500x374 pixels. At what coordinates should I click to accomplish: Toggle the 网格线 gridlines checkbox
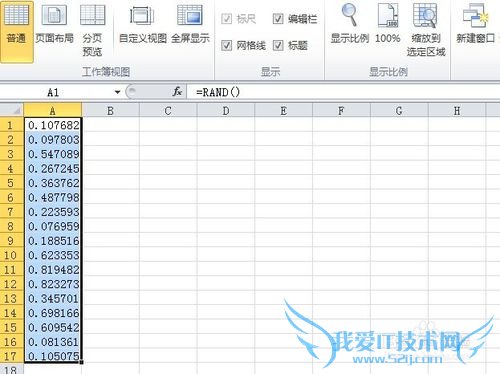coord(227,45)
